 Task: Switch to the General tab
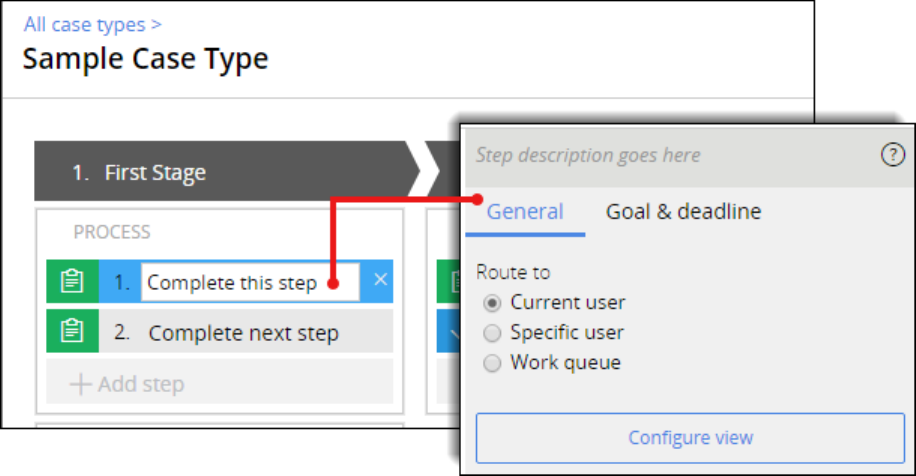click(525, 212)
